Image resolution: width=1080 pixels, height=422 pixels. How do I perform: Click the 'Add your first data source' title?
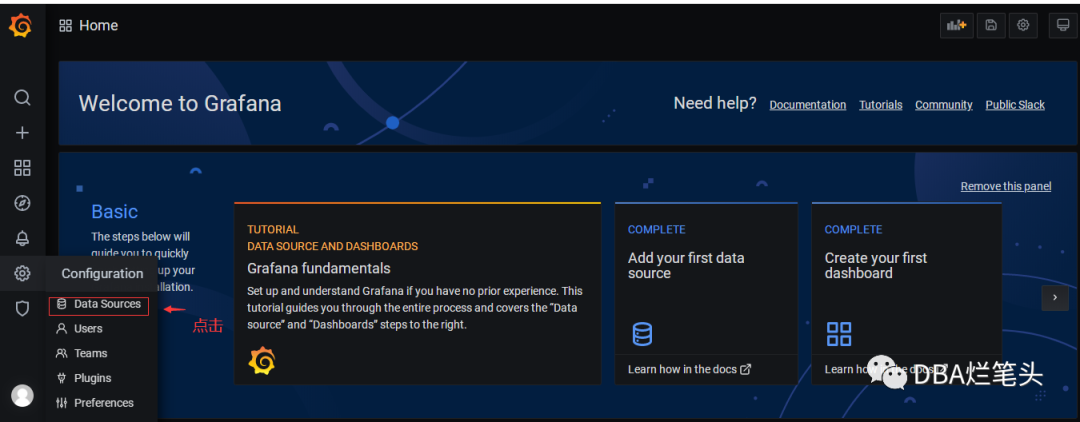[686, 266]
